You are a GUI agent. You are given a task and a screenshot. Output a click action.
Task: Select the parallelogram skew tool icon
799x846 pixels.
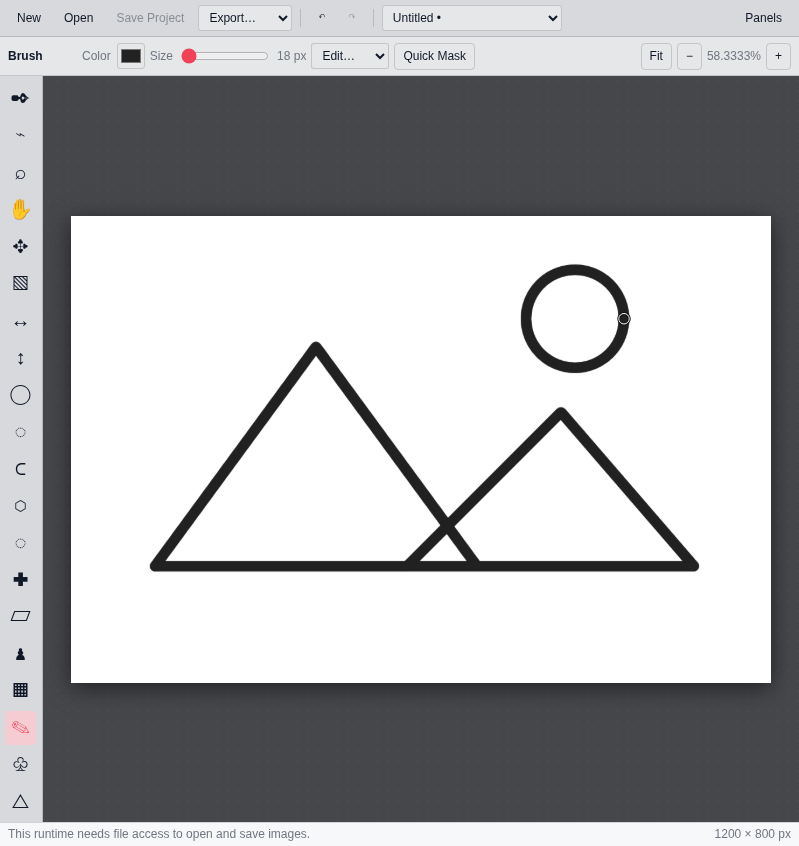pos(20,616)
